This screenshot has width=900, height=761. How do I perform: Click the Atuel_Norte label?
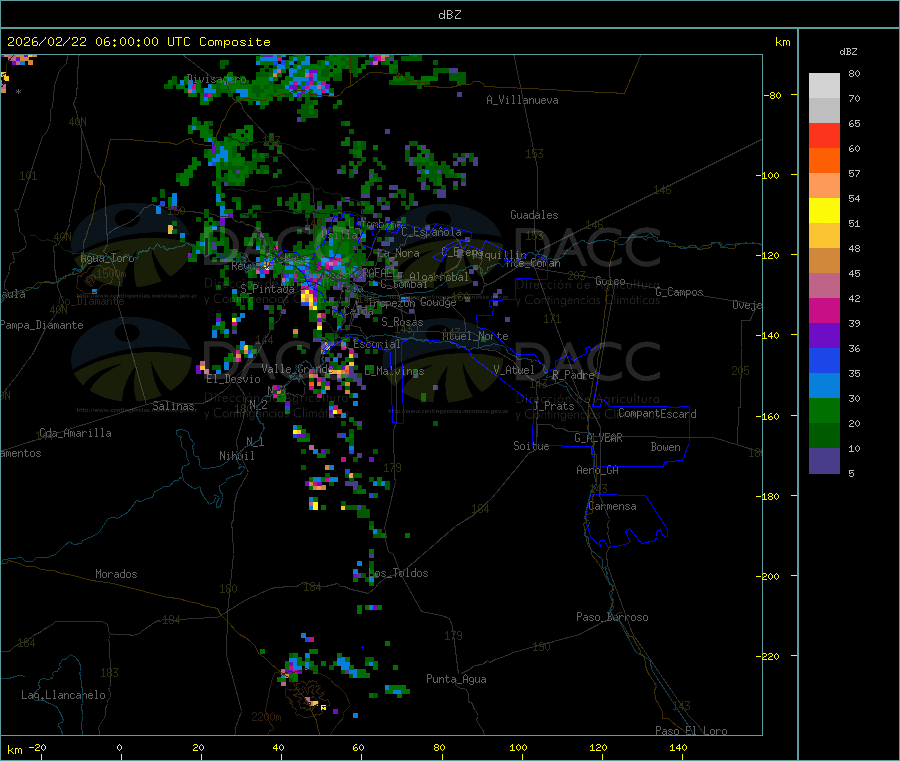click(475, 336)
